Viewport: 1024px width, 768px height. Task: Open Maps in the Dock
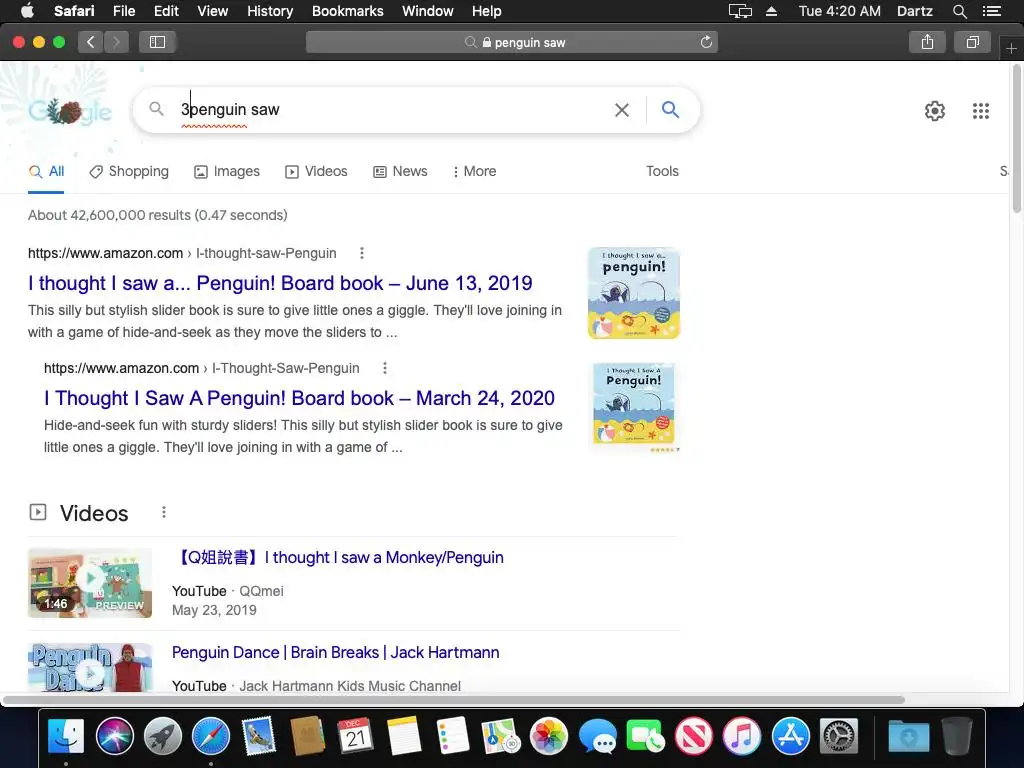501,735
